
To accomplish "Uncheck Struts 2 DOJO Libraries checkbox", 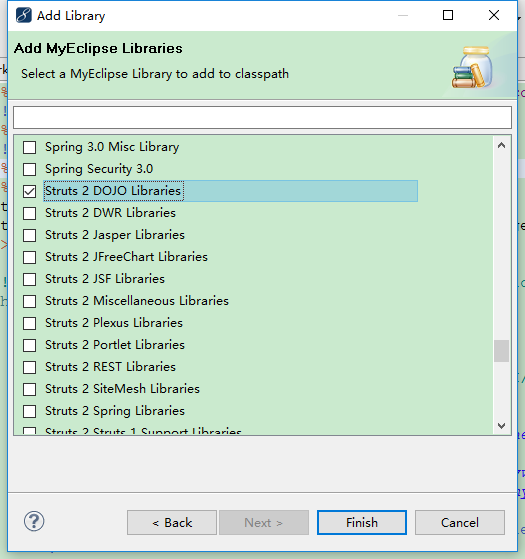I will tap(29, 191).
